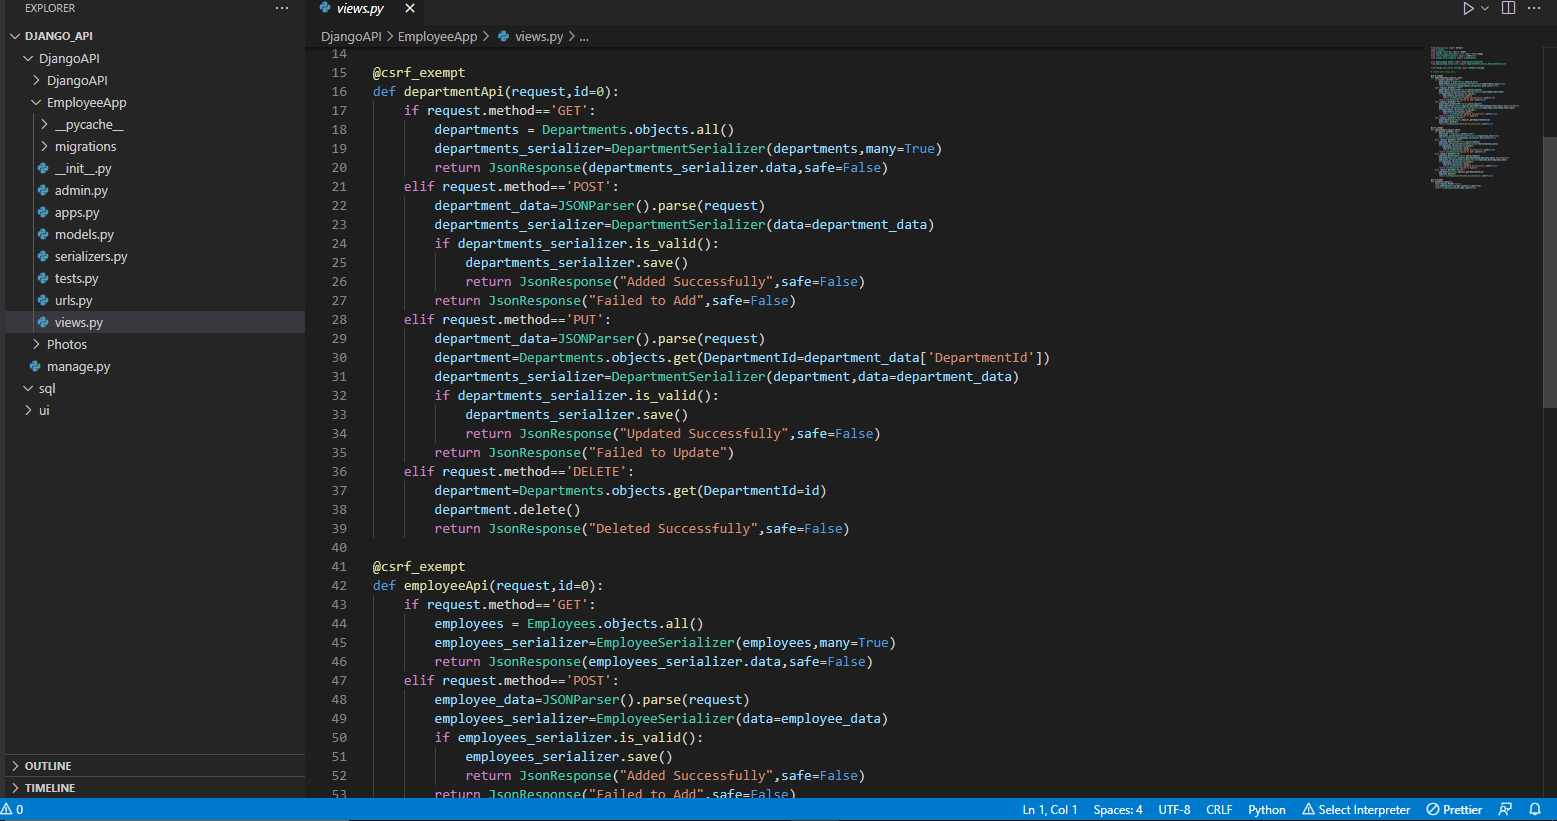Click the EXPLORER panel title
1557x821 pixels.
coord(50,8)
